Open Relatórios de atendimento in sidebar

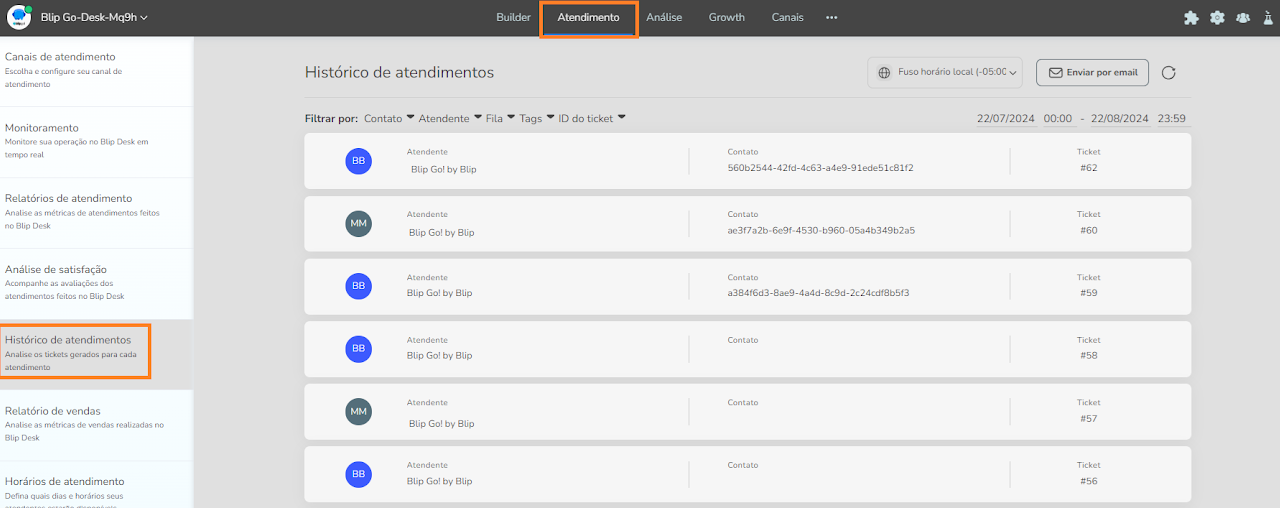68,199
